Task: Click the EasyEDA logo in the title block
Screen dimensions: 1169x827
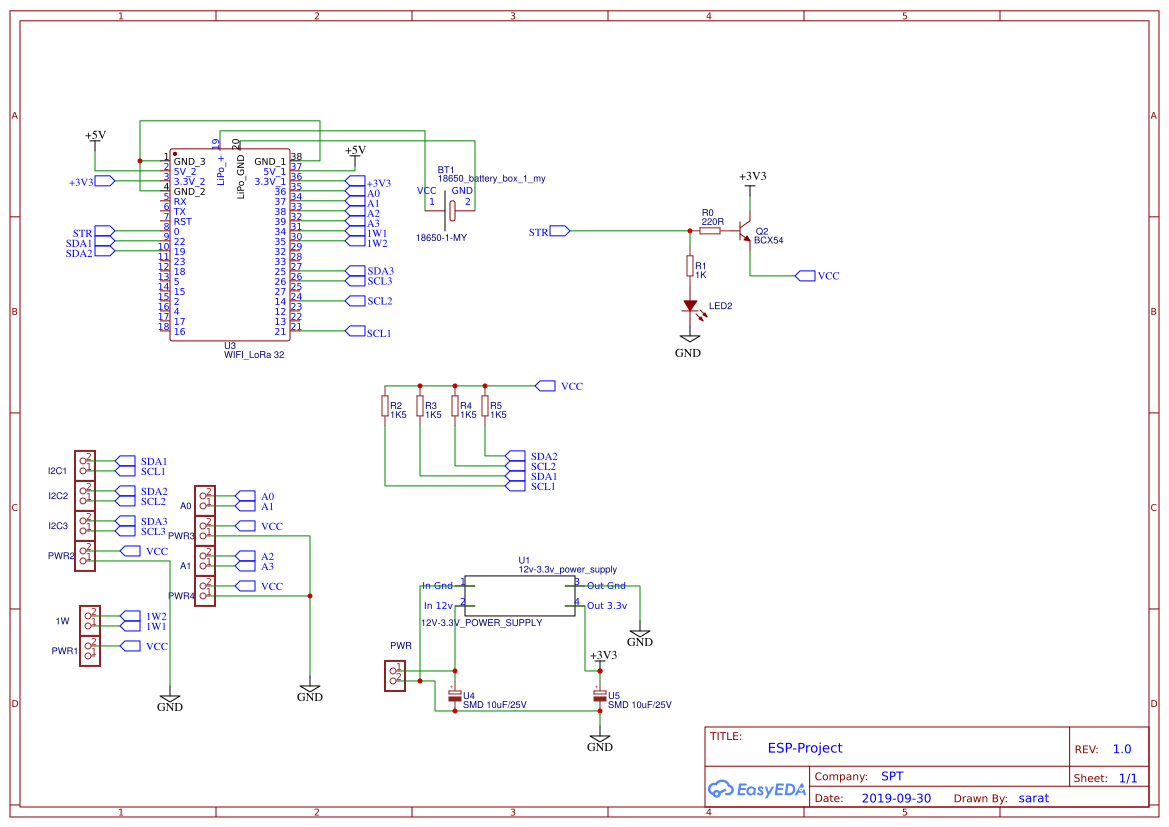Action: tap(757, 789)
